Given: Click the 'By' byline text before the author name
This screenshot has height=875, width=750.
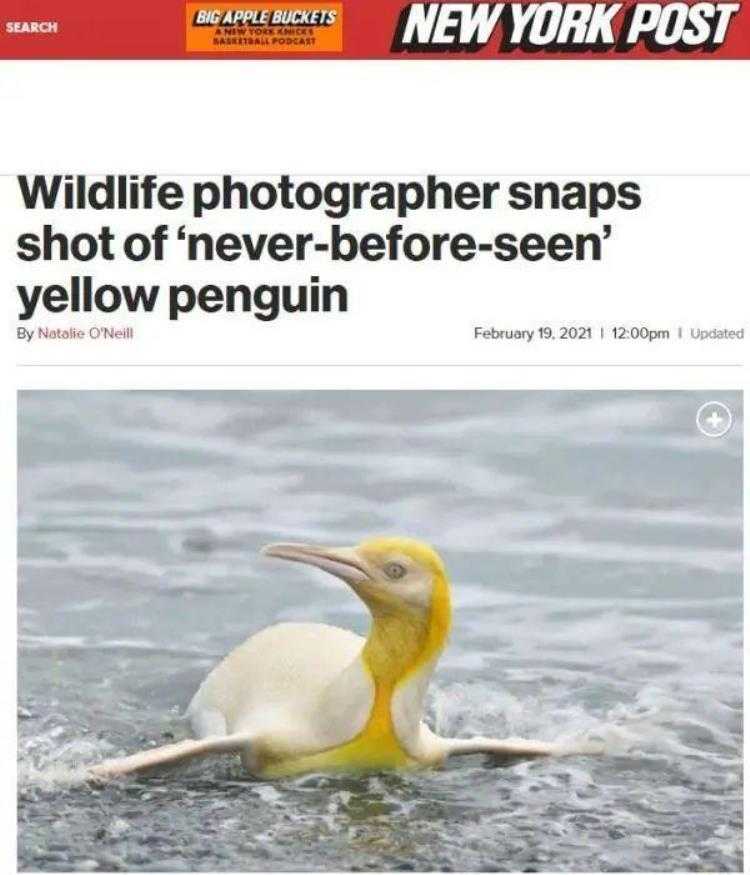Looking at the screenshot, I should point(25,334).
